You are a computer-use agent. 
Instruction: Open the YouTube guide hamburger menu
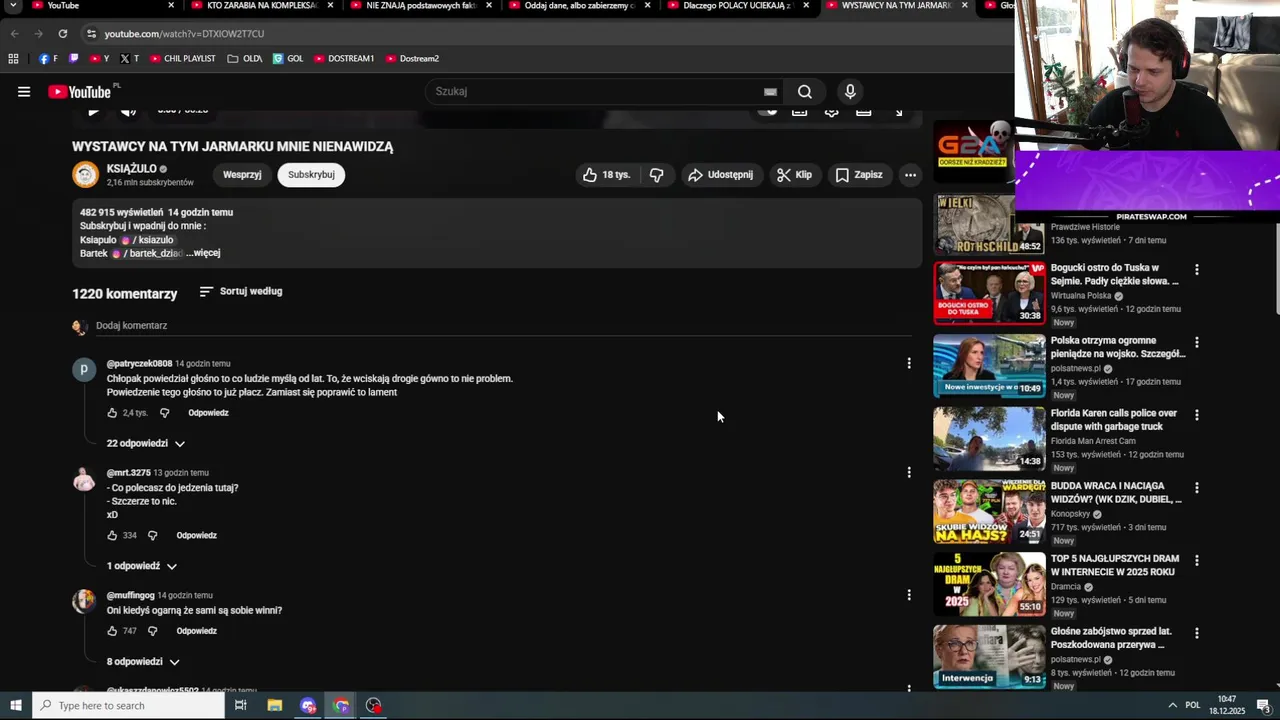[24, 92]
